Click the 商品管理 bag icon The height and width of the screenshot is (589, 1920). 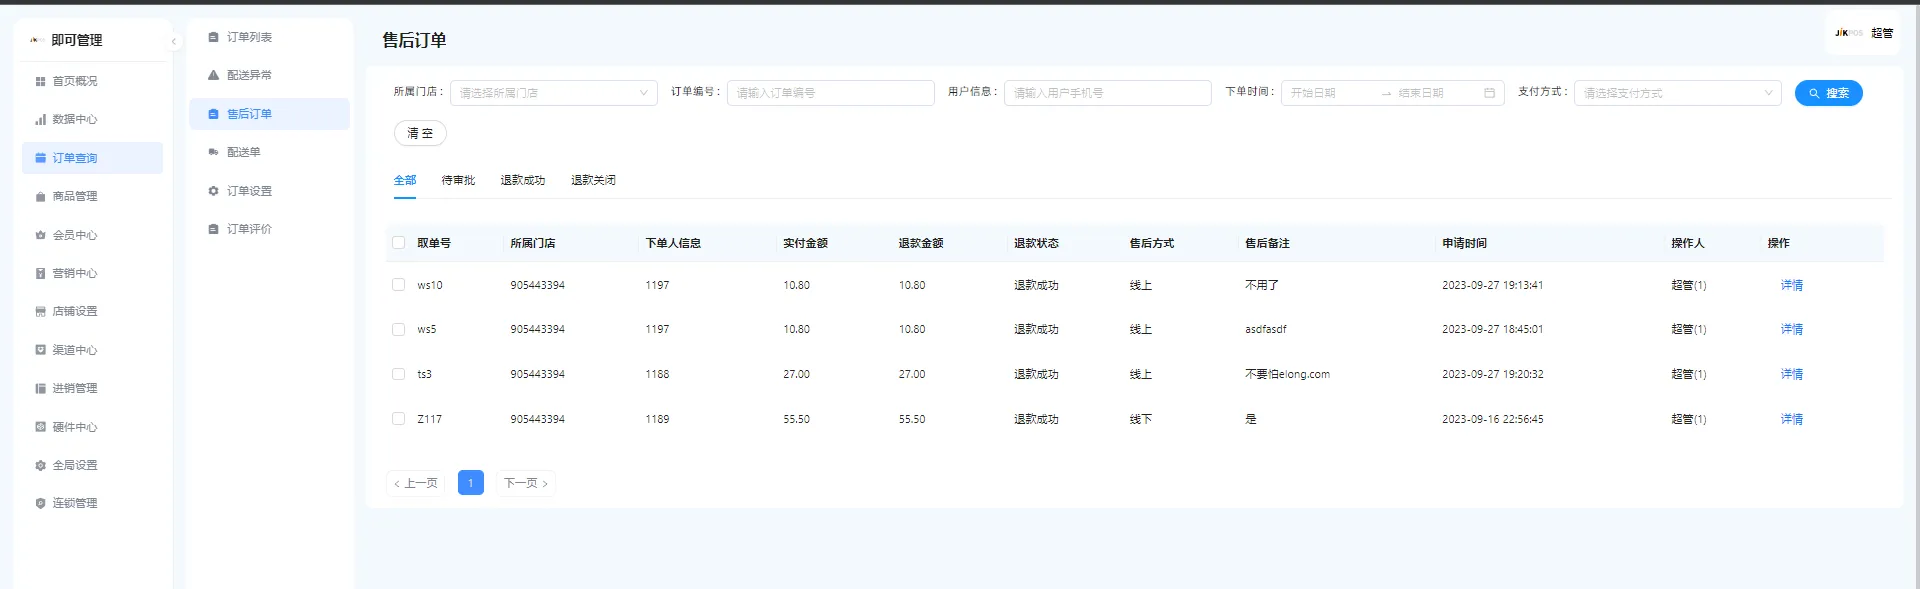click(40, 197)
